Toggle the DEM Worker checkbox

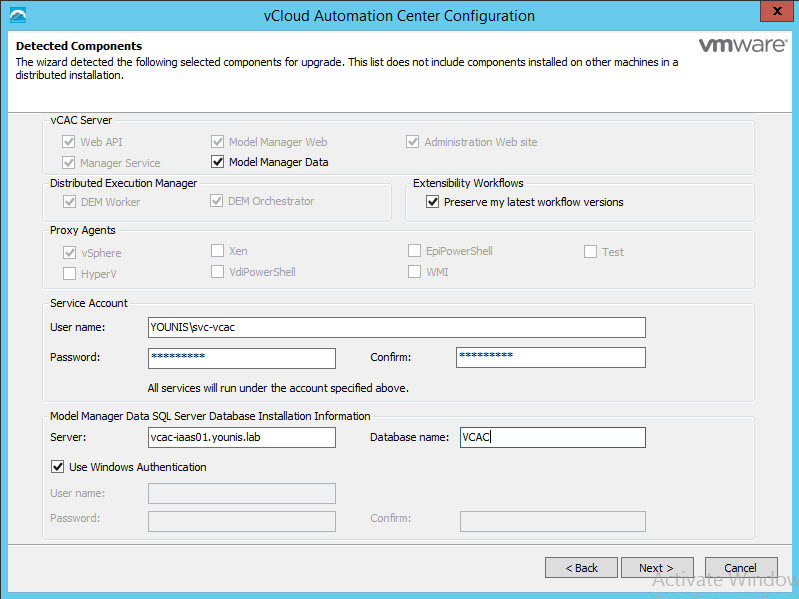pos(69,202)
